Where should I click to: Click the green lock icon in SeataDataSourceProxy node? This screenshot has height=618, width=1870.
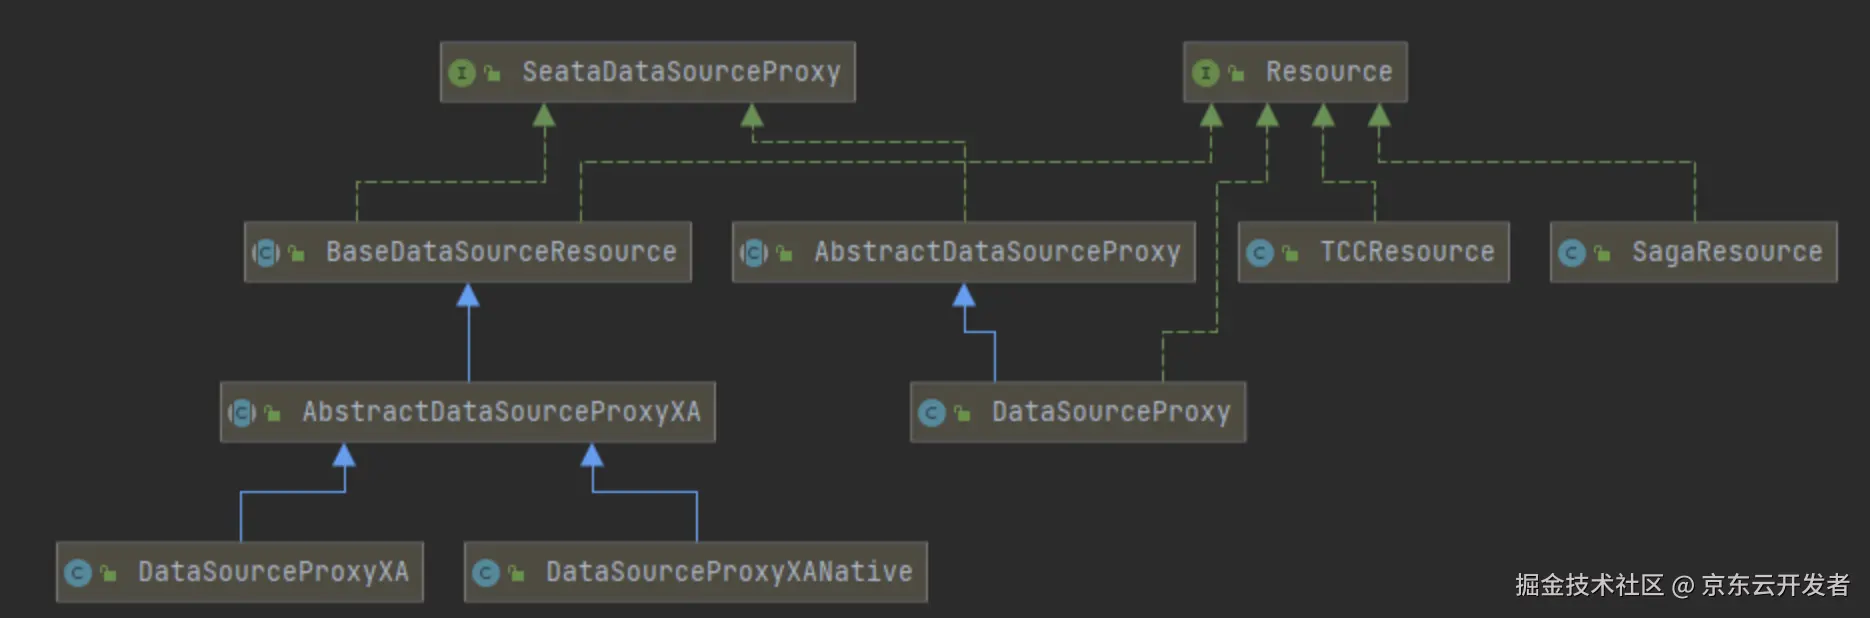click(492, 73)
